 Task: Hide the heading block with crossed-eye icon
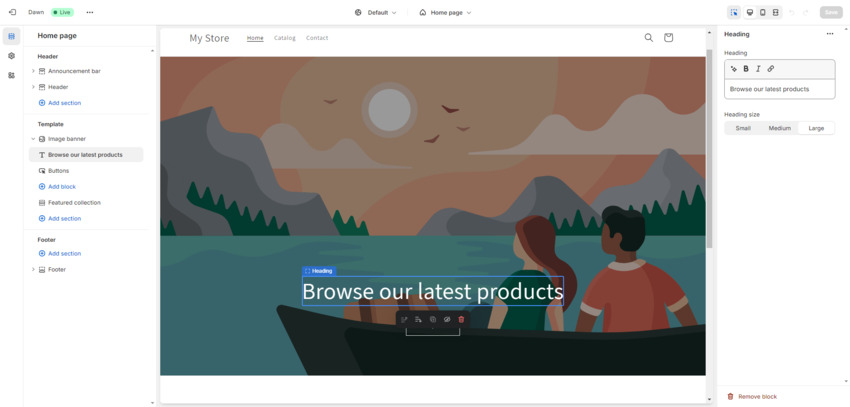coord(447,320)
